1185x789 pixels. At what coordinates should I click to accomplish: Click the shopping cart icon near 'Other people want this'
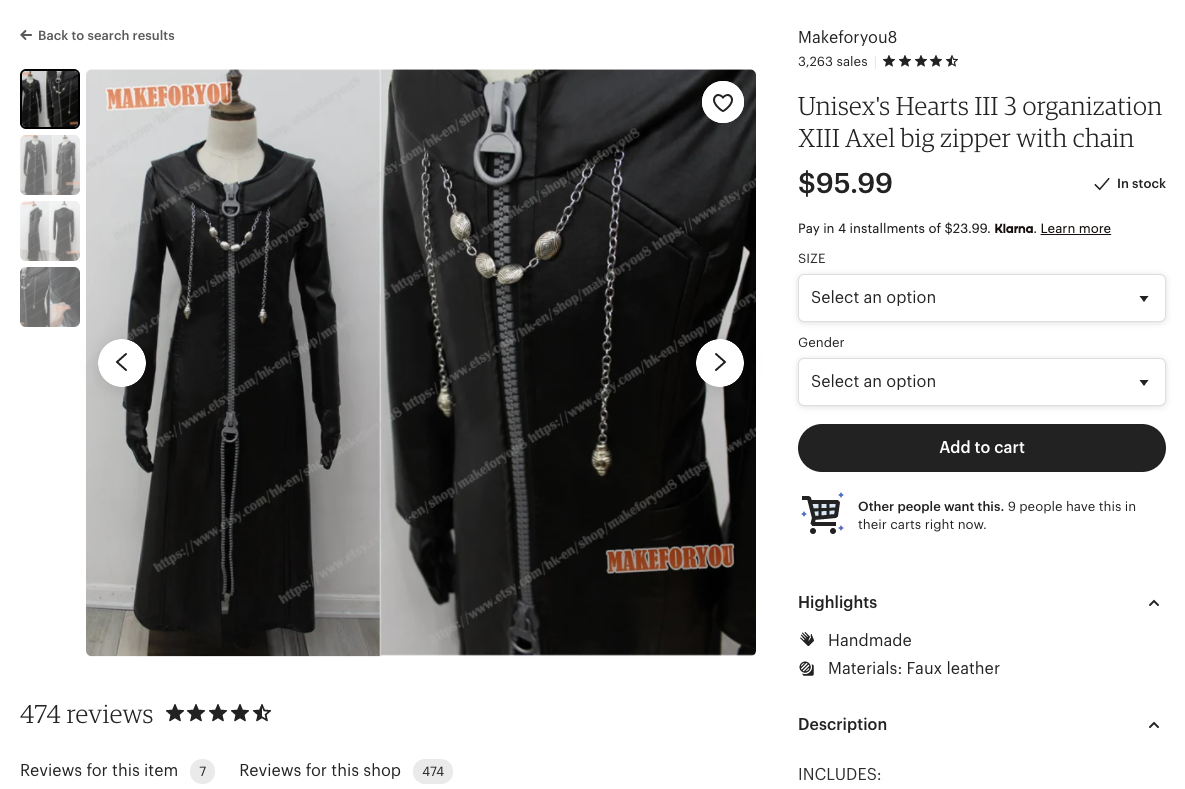click(822, 514)
